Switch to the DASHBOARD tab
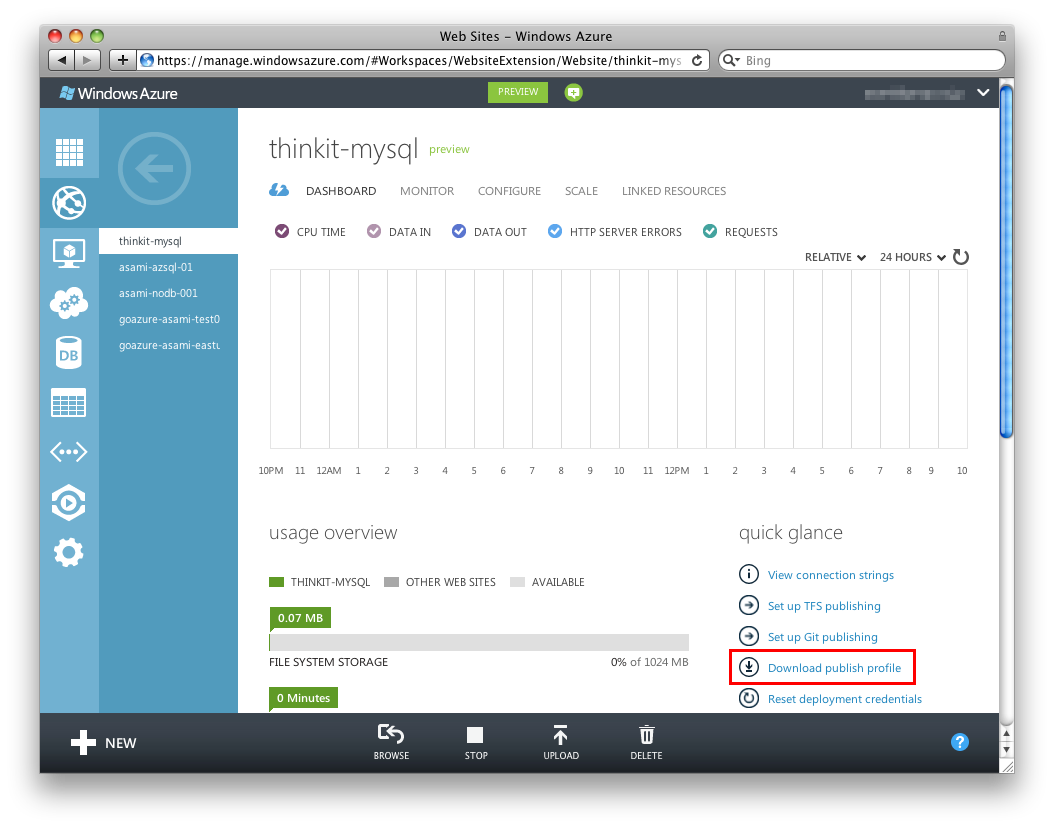This screenshot has width=1054, height=828. (x=341, y=191)
